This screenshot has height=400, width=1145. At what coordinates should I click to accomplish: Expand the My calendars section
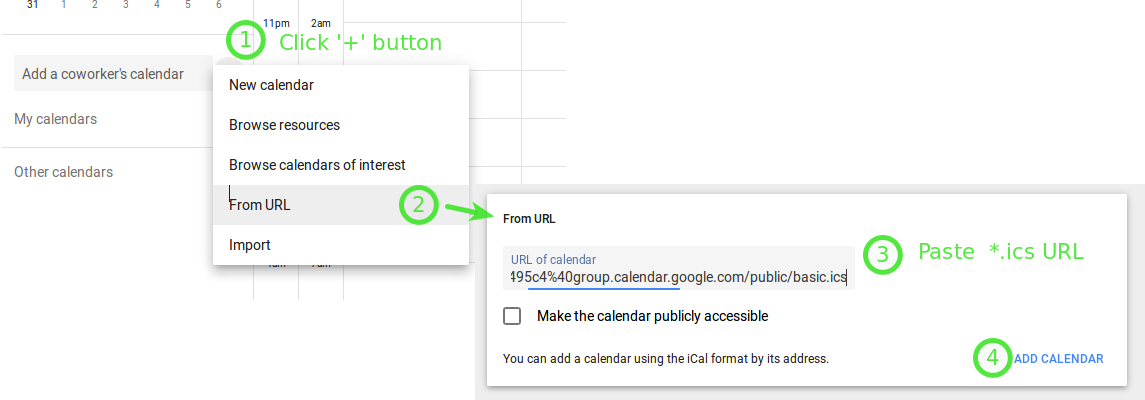[56, 119]
